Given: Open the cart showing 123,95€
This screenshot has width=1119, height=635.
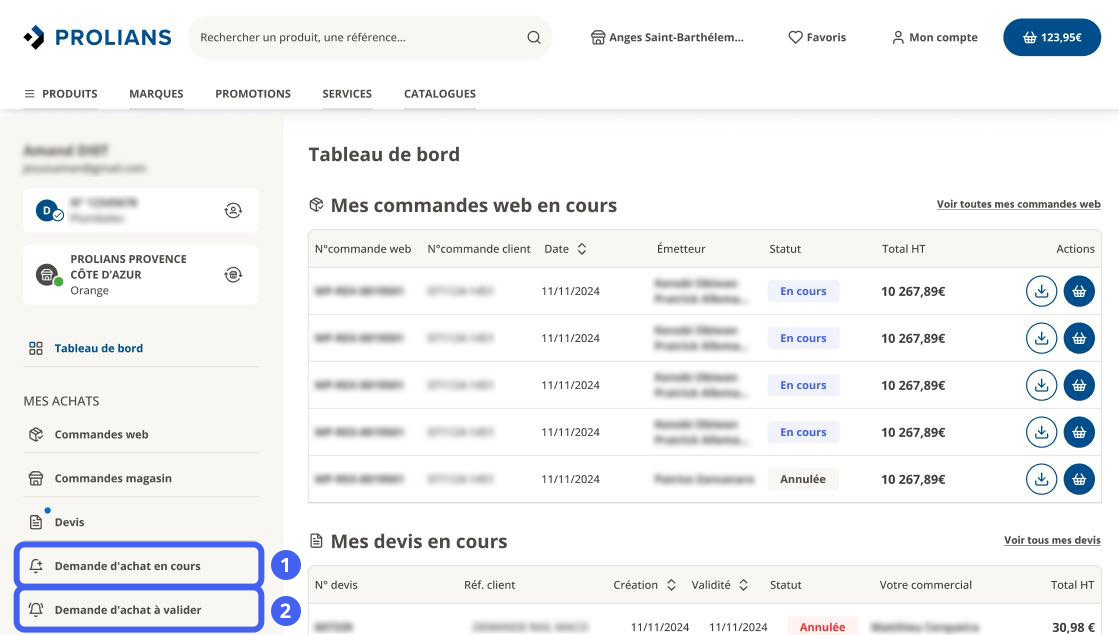Looking at the screenshot, I should point(1052,37).
